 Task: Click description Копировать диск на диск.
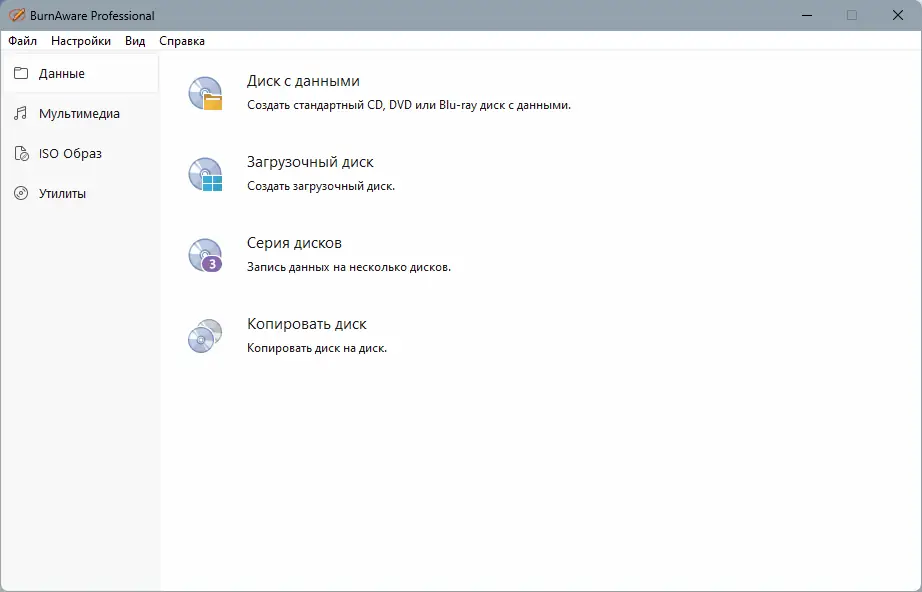(317, 349)
